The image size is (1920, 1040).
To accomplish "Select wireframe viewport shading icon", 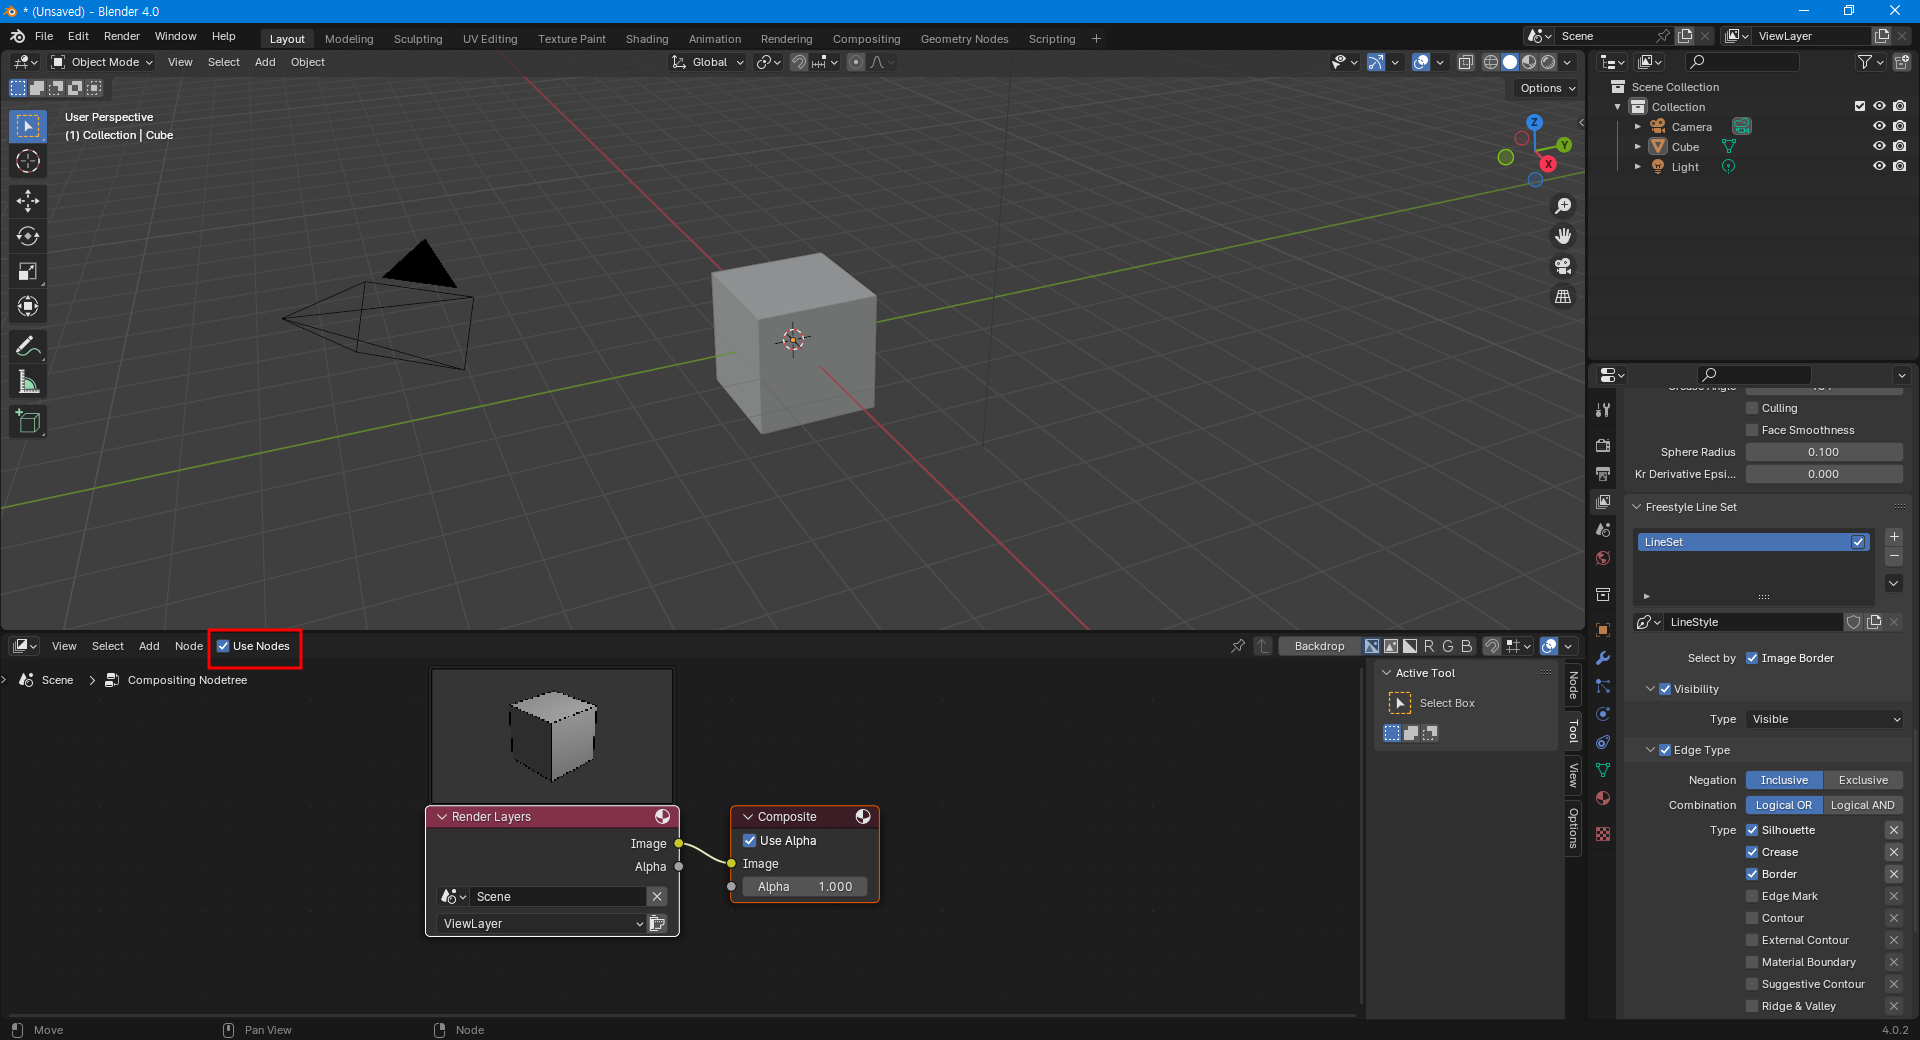I will tap(1490, 62).
